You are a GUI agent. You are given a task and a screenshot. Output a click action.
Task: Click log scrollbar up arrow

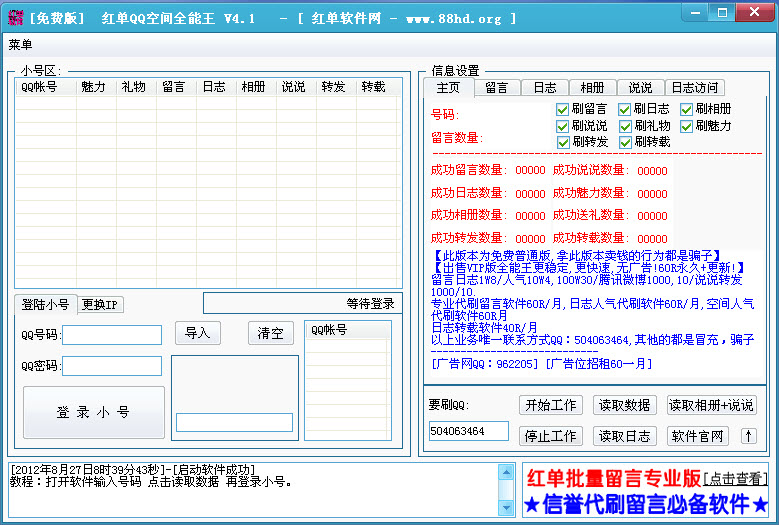(506, 472)
